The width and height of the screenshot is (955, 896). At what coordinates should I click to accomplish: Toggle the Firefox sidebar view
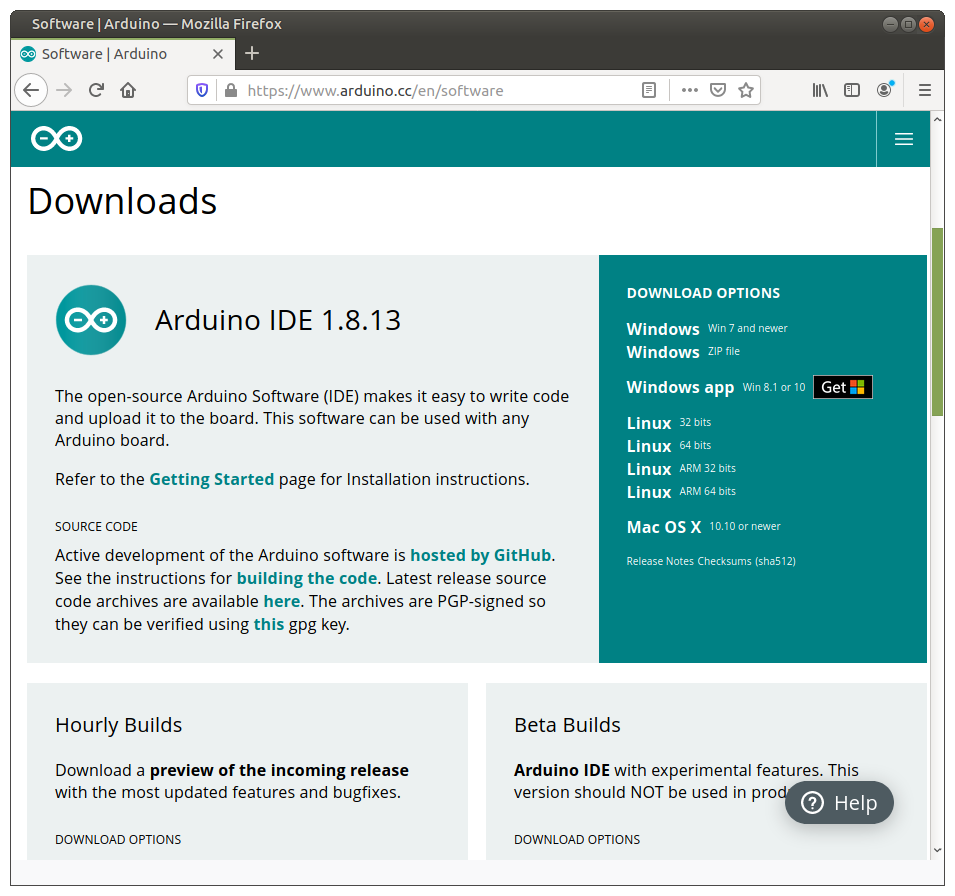point(852,90)
